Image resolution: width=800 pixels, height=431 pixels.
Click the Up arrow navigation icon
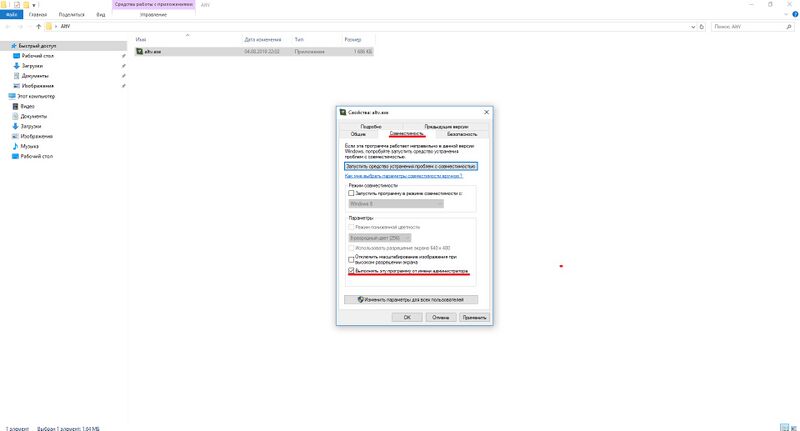[40, 26]
